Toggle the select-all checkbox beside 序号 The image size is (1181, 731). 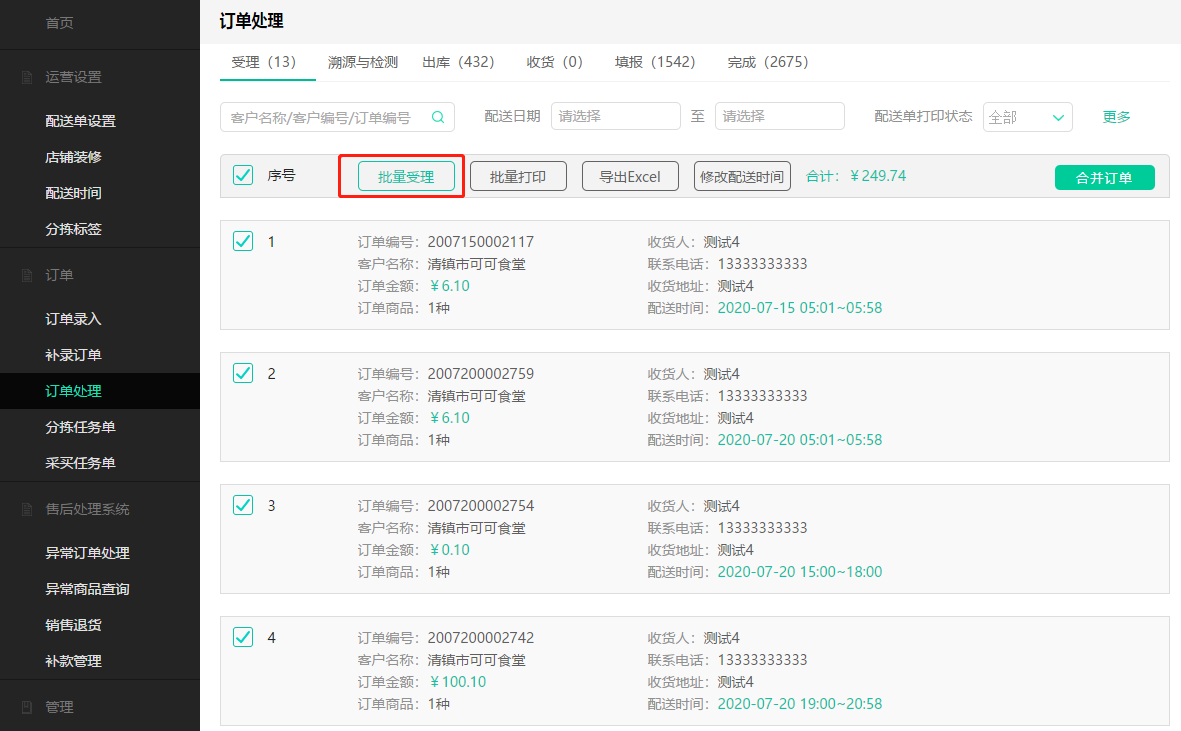[x=243, y=176]
